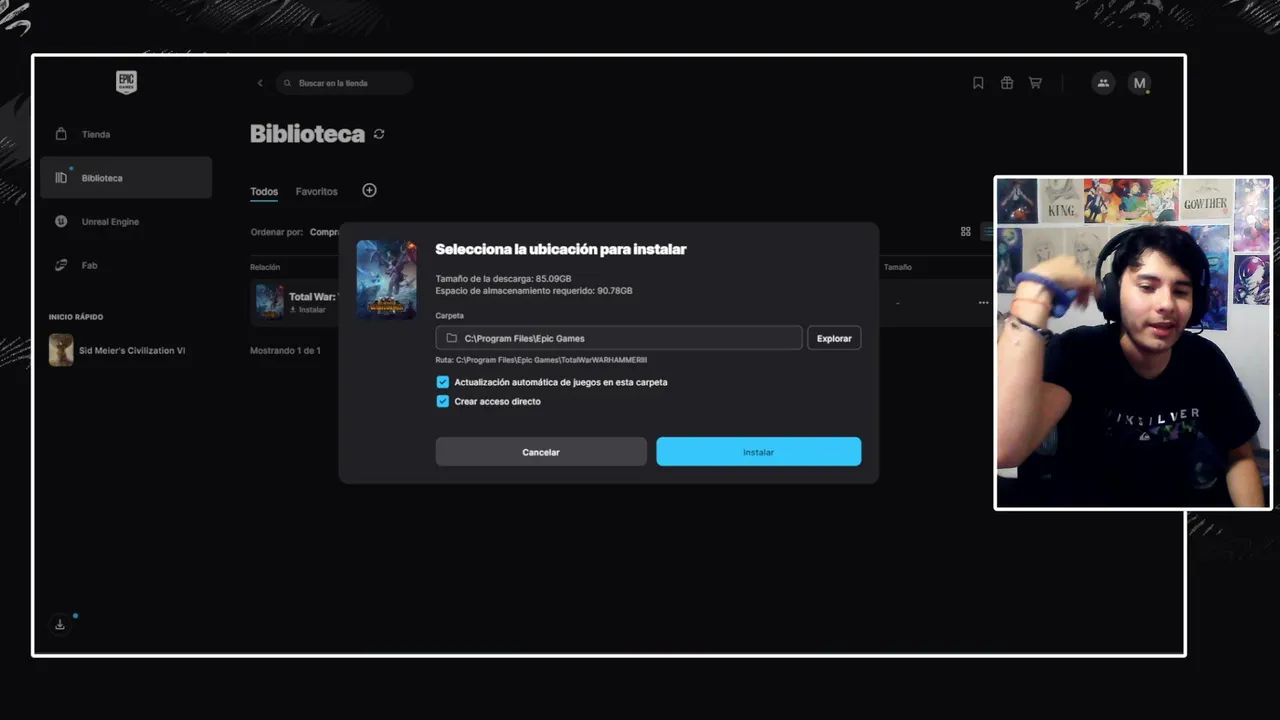Image resolution: width=1280 pixels, height=720 pixels.
Task: Click the folder path field C:\Program Files\Epic Games
Action: click(x=619, y=338)
